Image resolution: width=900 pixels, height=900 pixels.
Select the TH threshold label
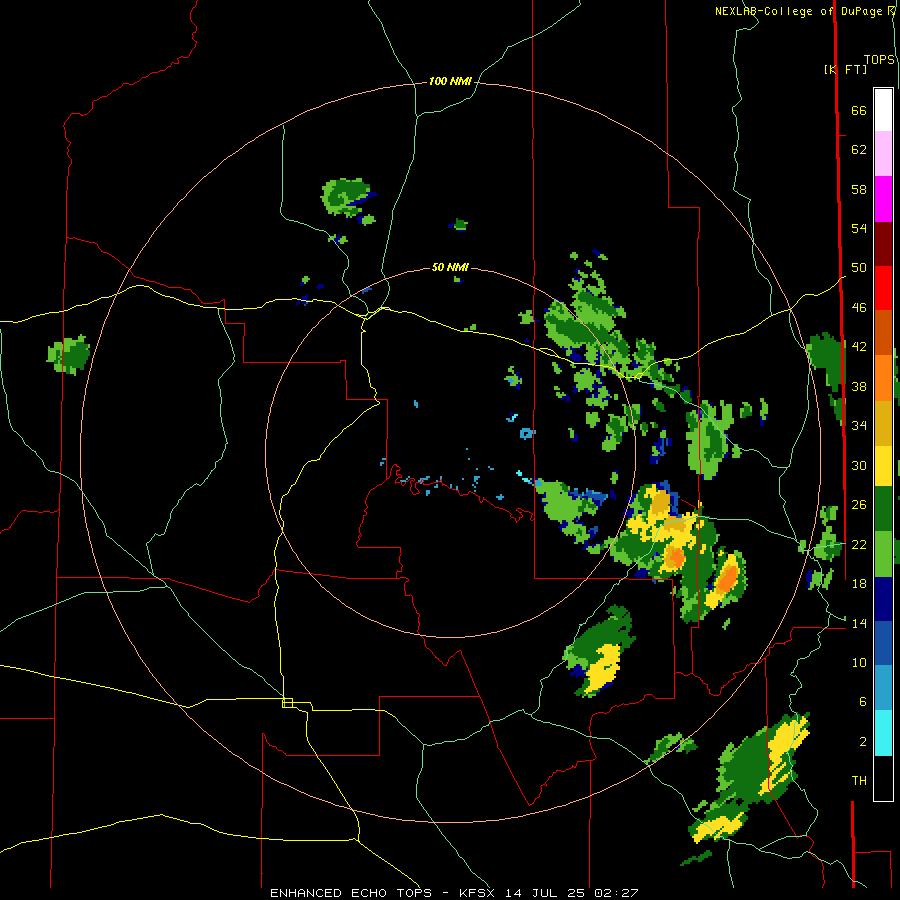click(x=859, y=781)
